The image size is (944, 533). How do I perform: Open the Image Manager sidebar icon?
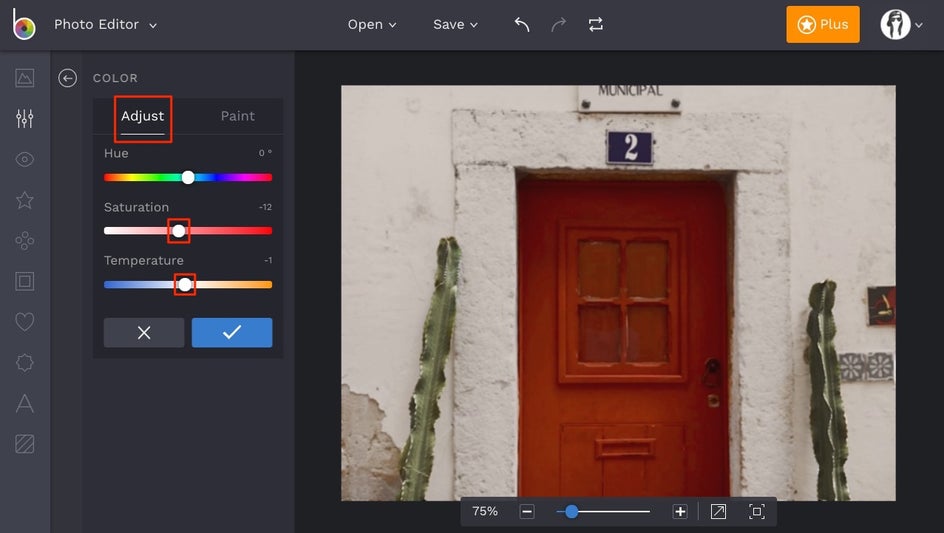(x=25, y=78)
